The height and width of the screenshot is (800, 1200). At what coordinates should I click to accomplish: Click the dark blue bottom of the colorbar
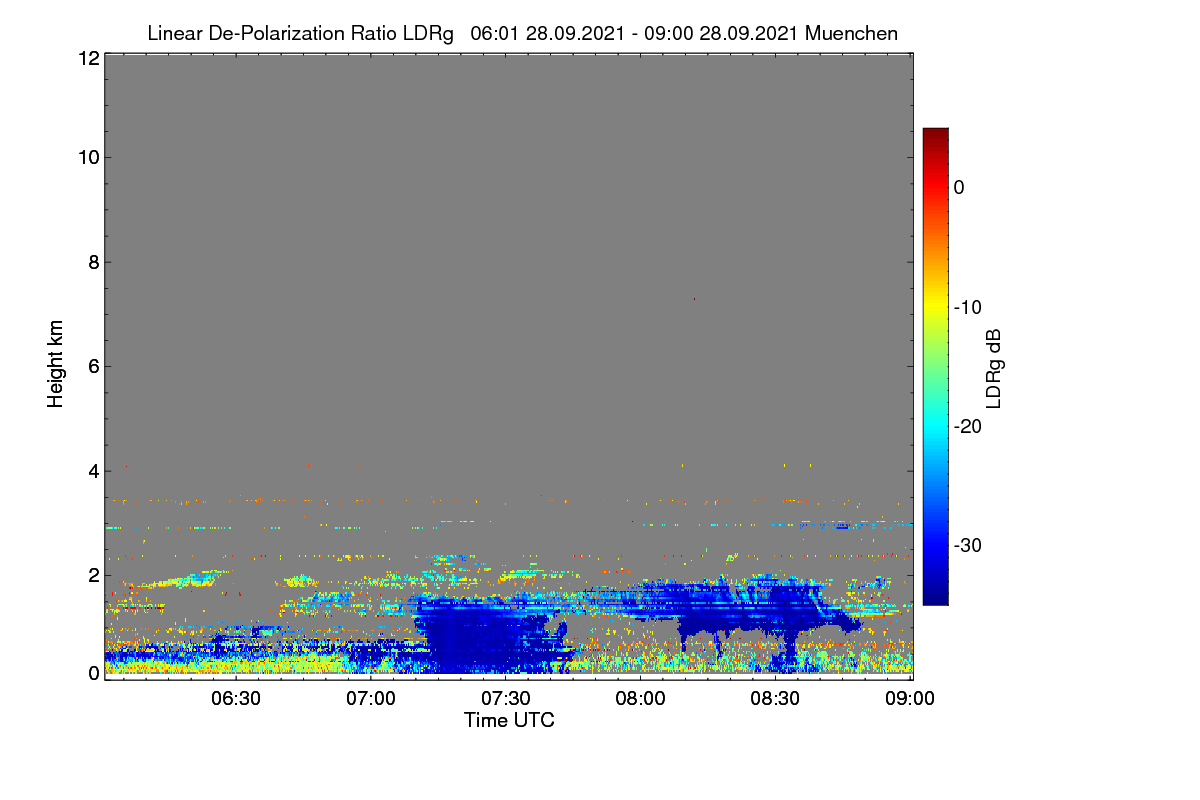click(x=935, y=597)
